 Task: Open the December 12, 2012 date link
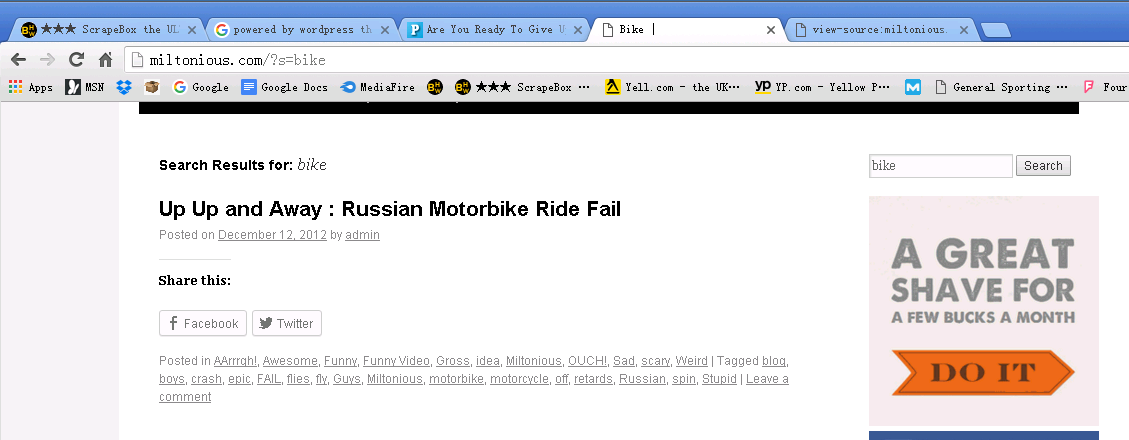(272, 235)
